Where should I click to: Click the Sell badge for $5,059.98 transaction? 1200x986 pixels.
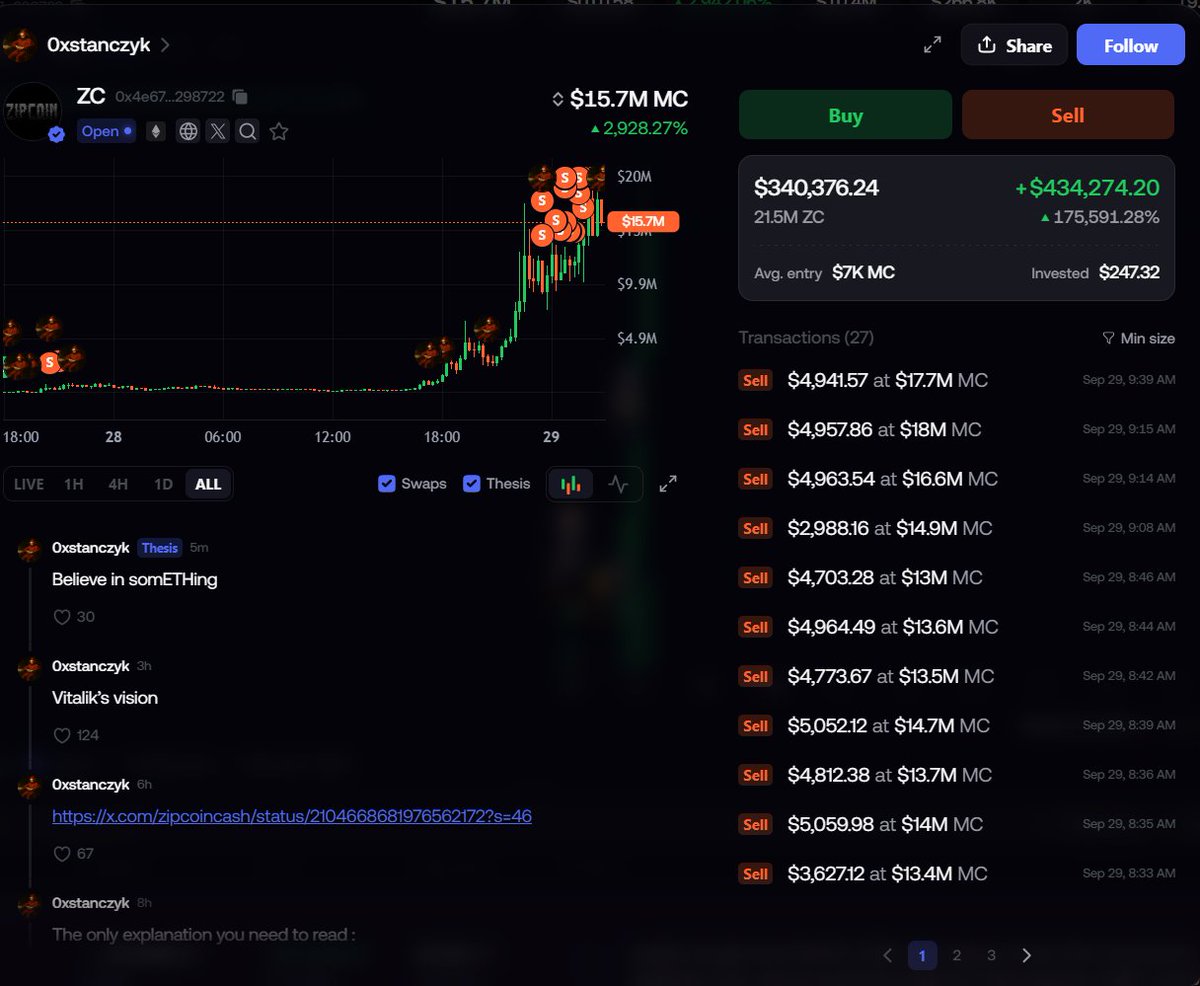[755, 824]
